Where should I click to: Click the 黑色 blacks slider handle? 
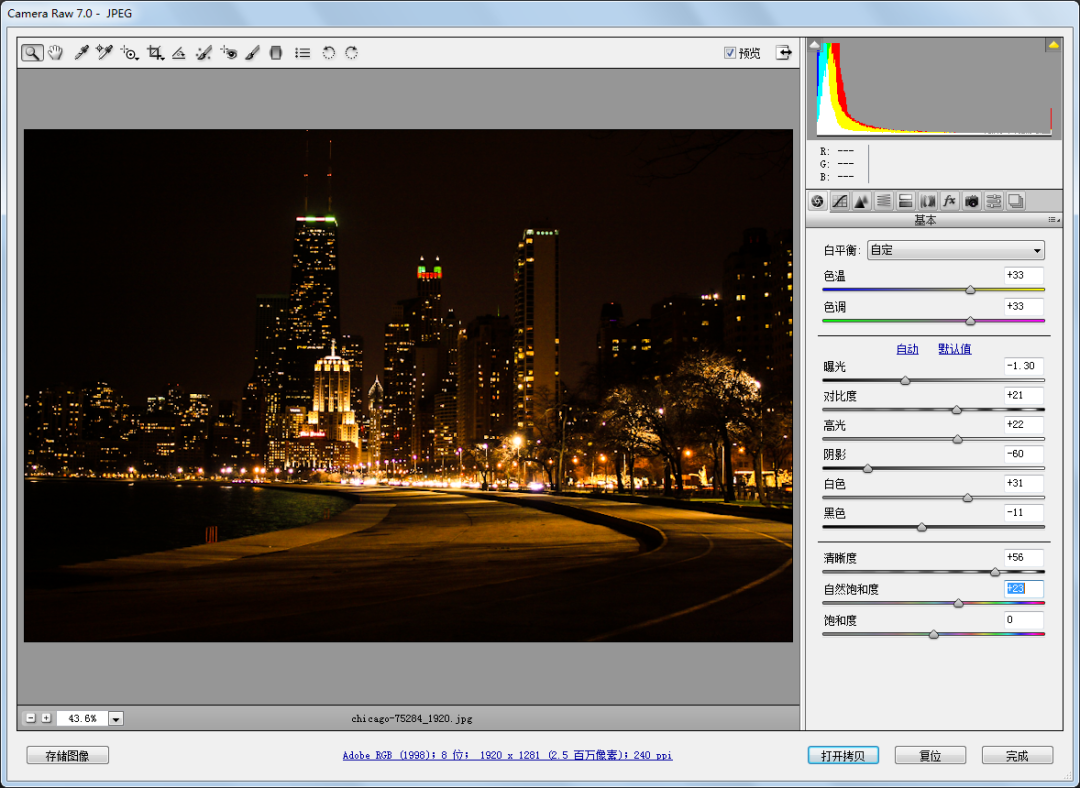[922, 528]
